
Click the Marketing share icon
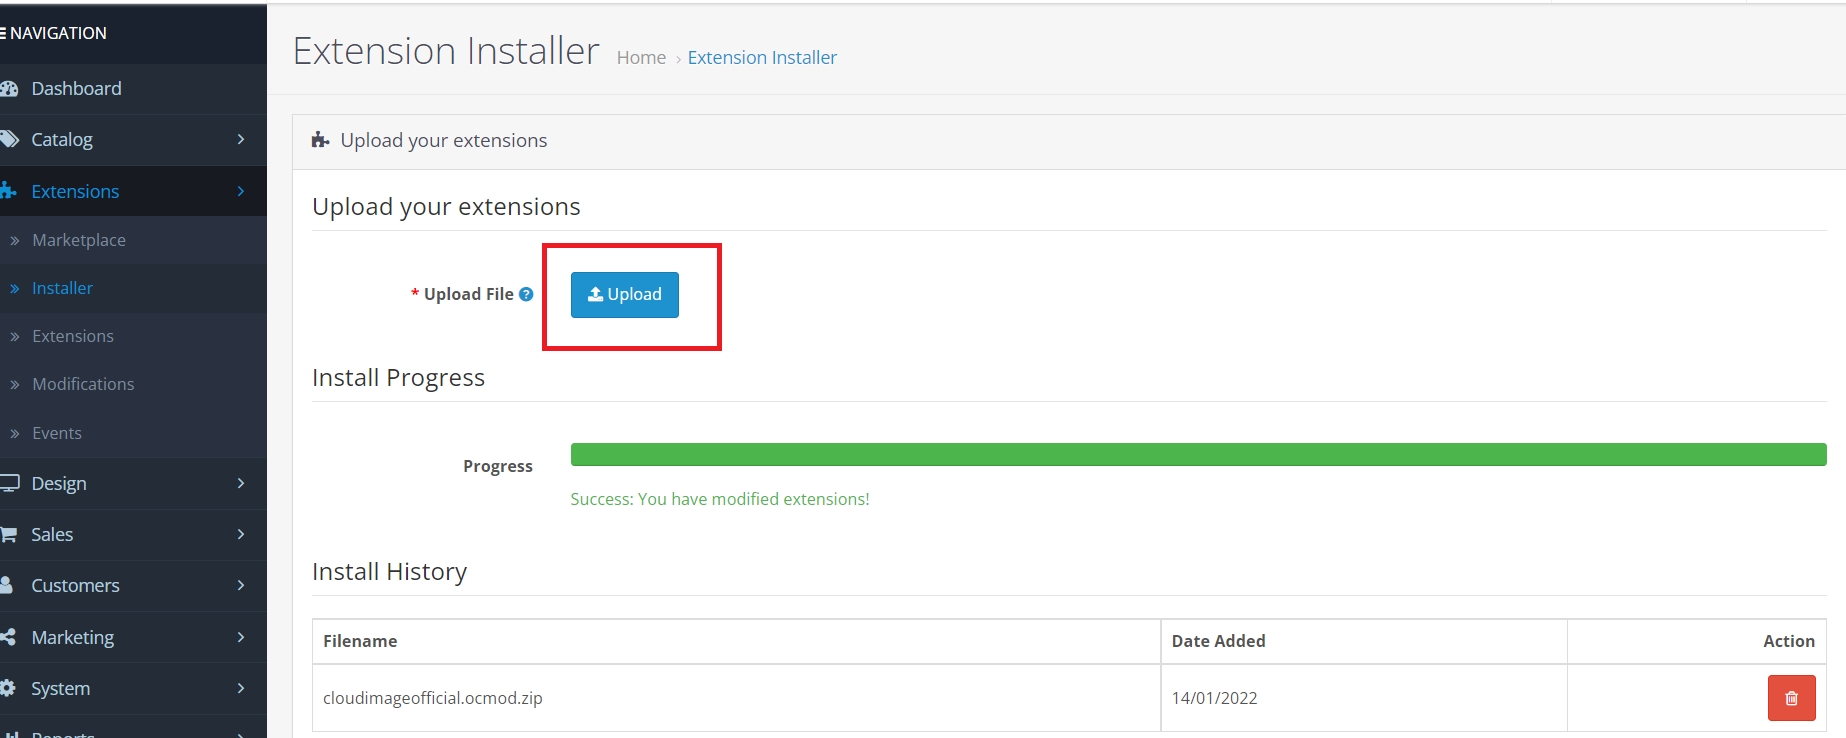[9, 637]
